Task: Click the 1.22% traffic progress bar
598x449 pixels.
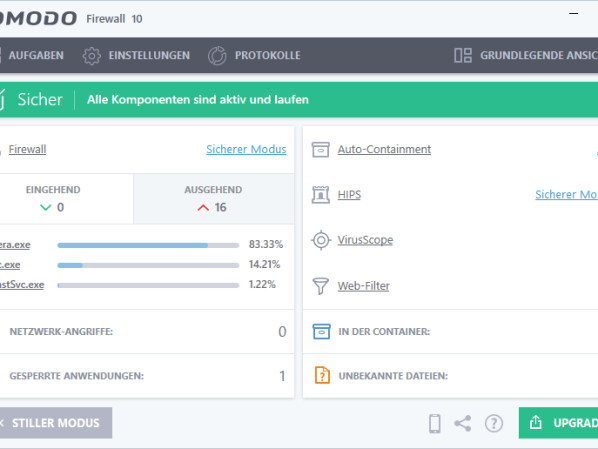Action: tap(148, 285)
